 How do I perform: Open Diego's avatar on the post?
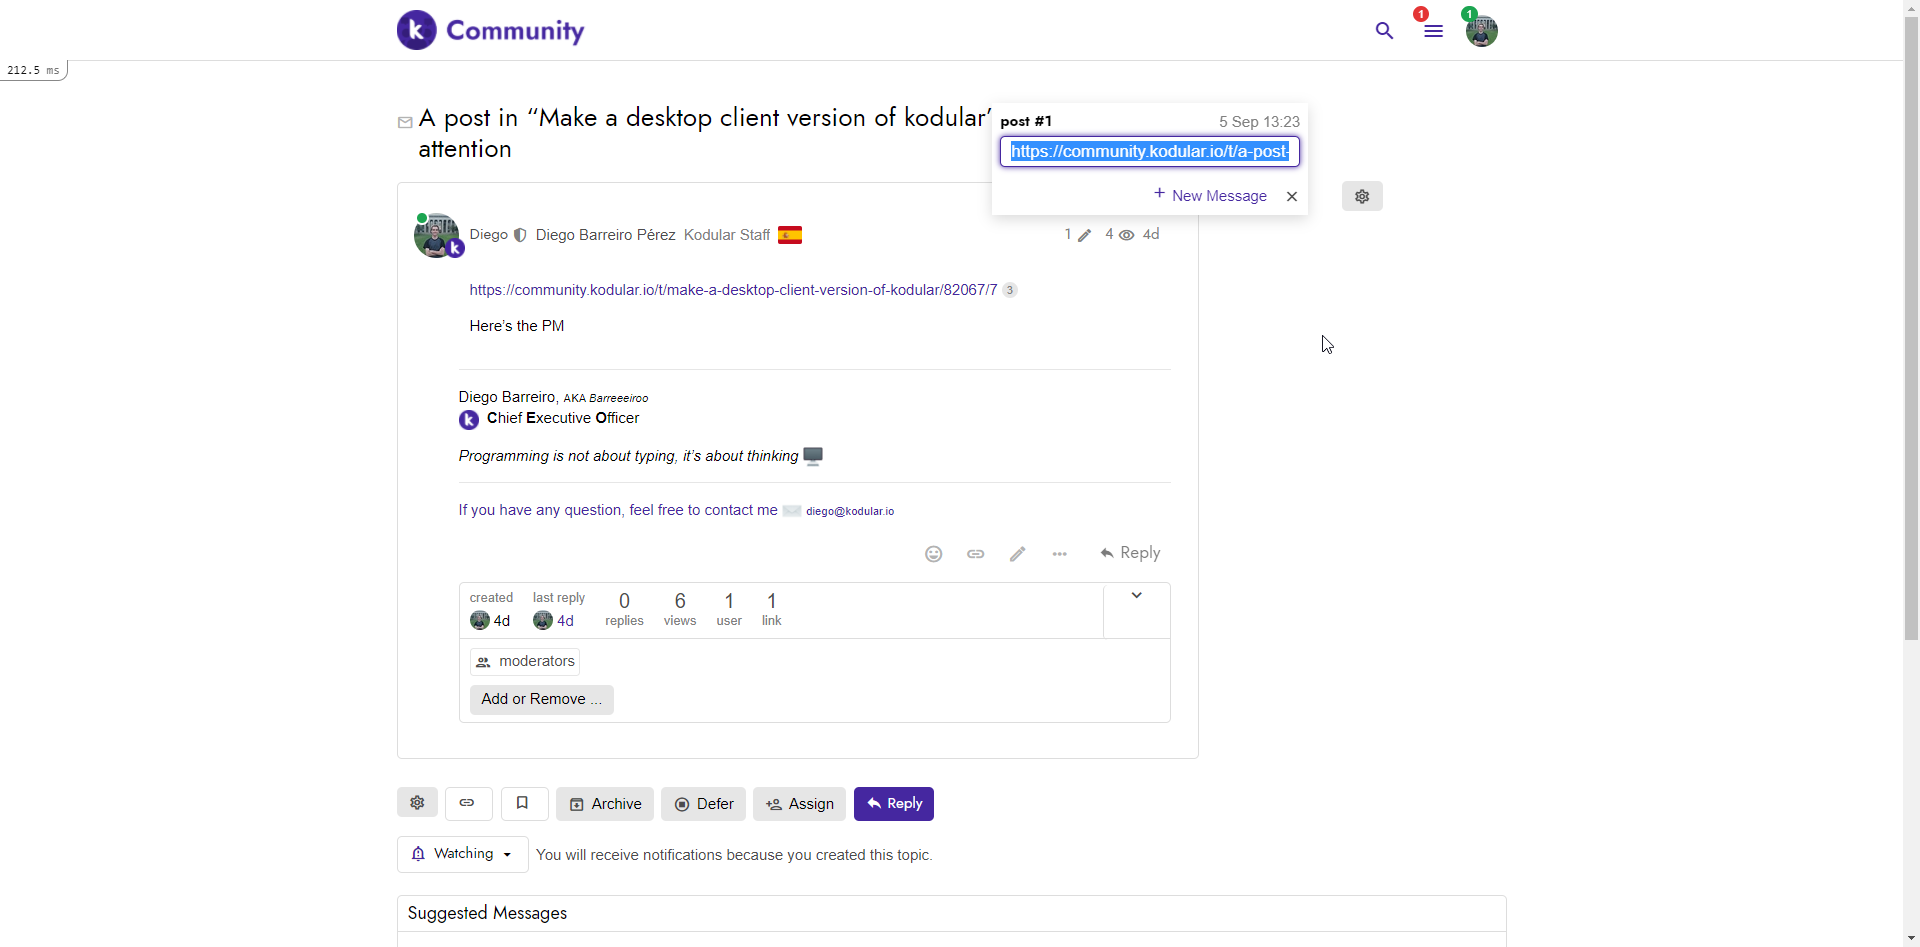pyautogui.click(x=437, y=236)
